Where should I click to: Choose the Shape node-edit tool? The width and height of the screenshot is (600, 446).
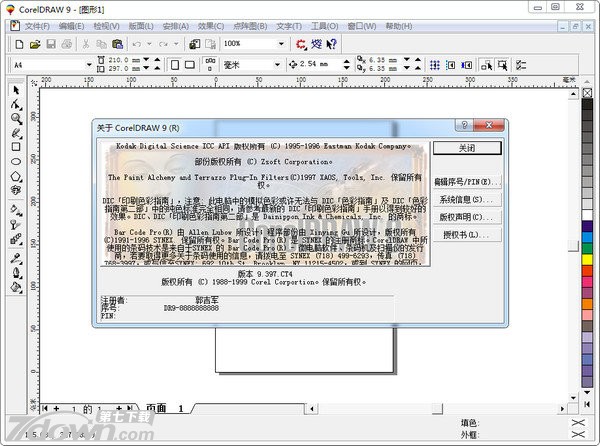point(16,104)
